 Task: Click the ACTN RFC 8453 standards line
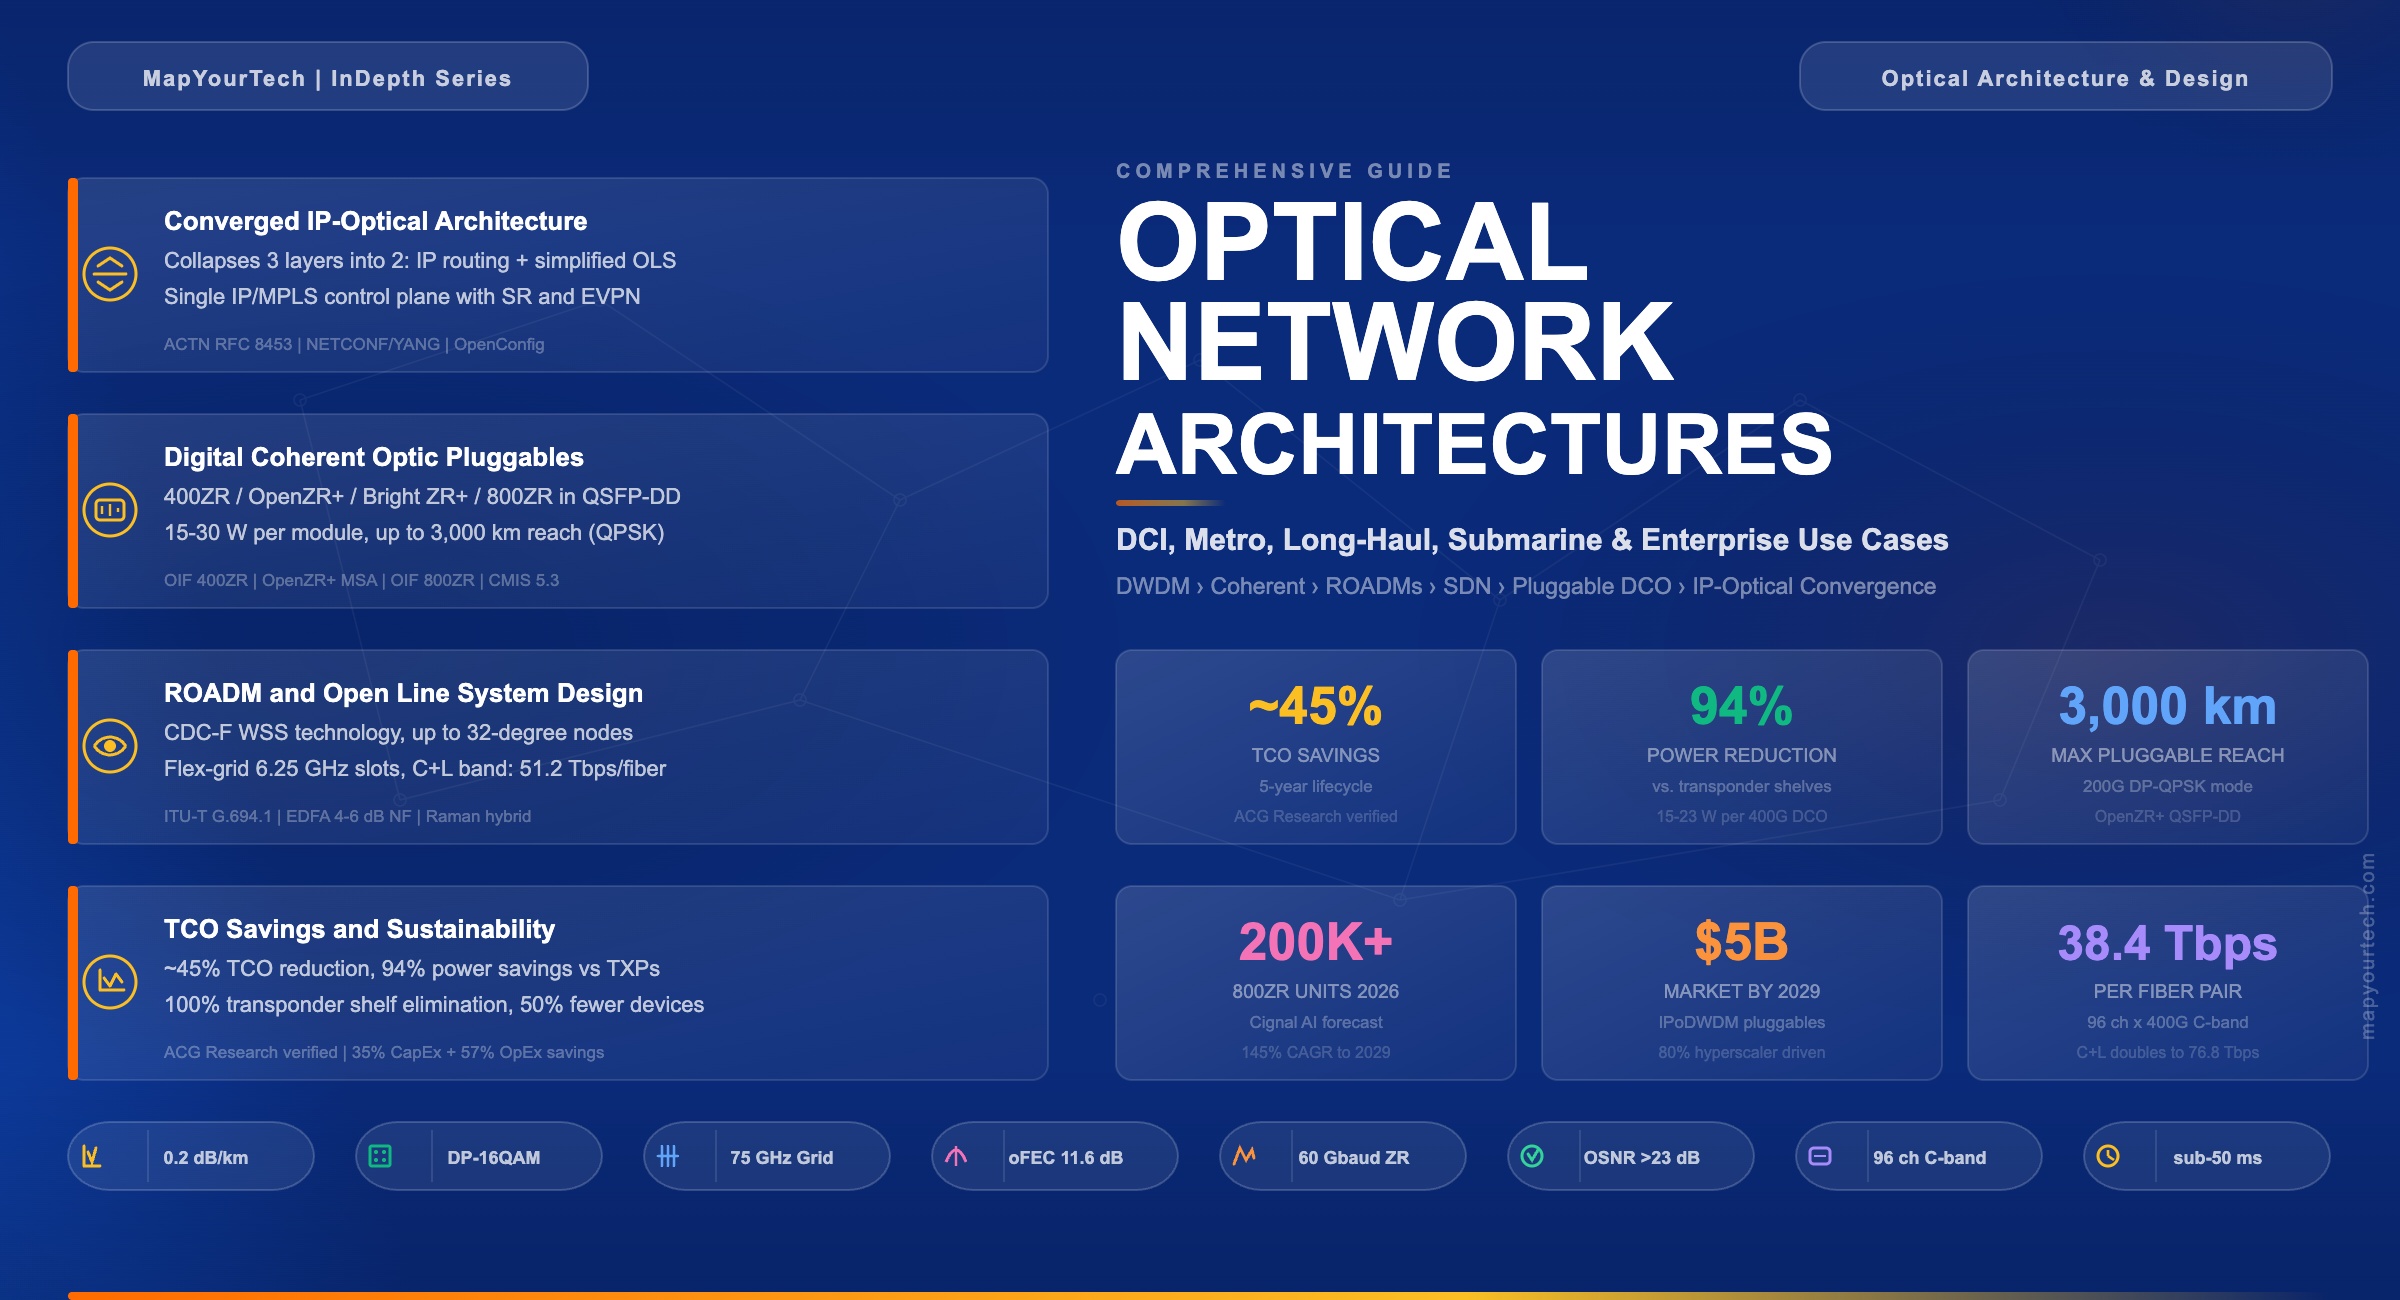[x=354, y=344]
